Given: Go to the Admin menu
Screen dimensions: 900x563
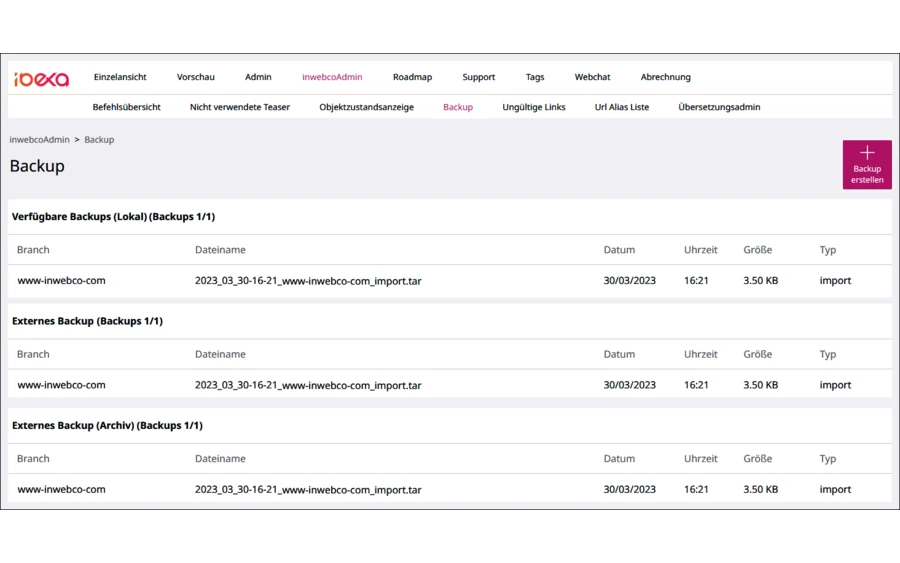Looking at the screenshot, I should coord(258,77).
